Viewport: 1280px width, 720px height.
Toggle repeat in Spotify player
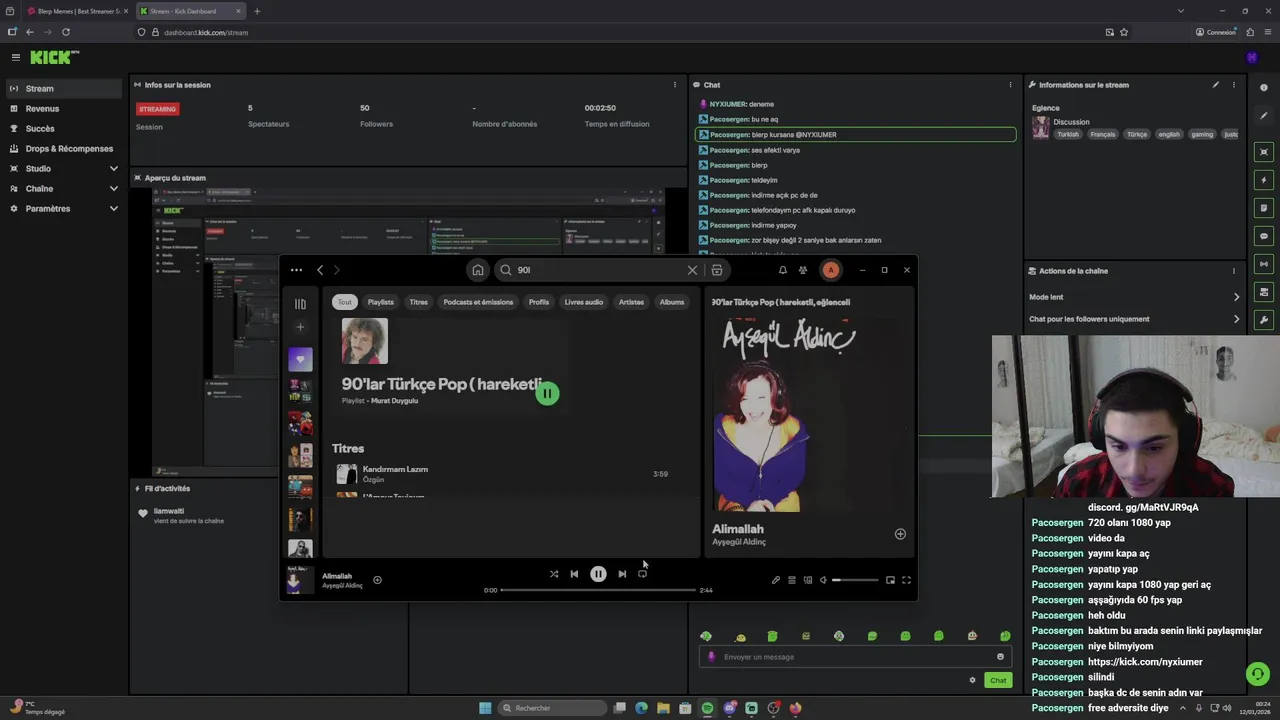click(x=642, y=574)
